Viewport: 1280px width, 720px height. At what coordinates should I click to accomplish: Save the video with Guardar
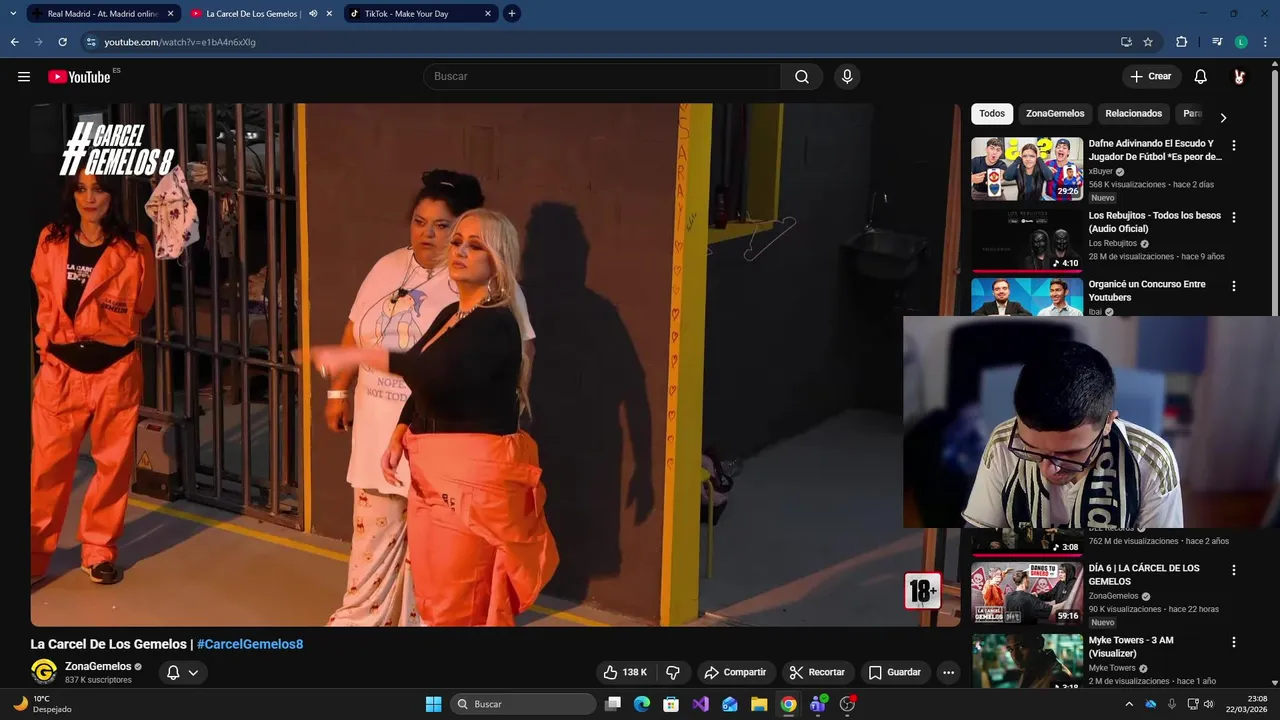coord(895,672)
